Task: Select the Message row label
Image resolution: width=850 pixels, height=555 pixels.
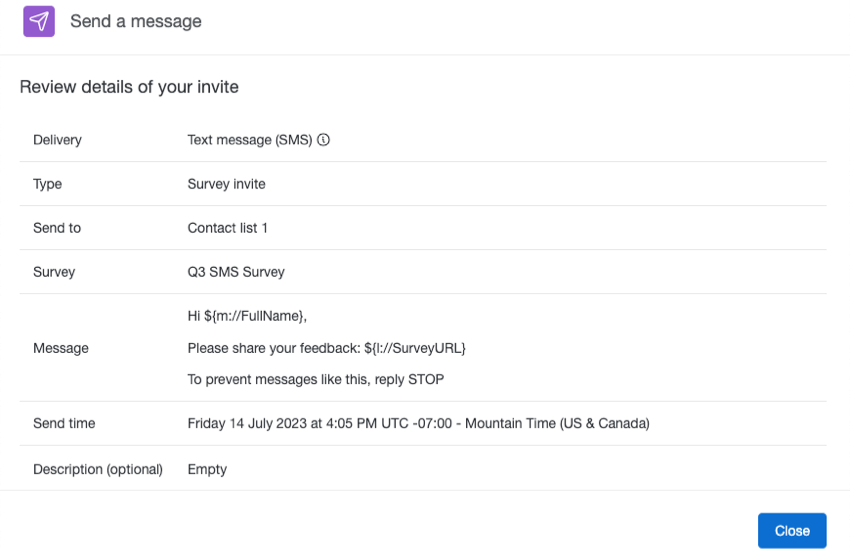Action: click(x=61, y=348)
